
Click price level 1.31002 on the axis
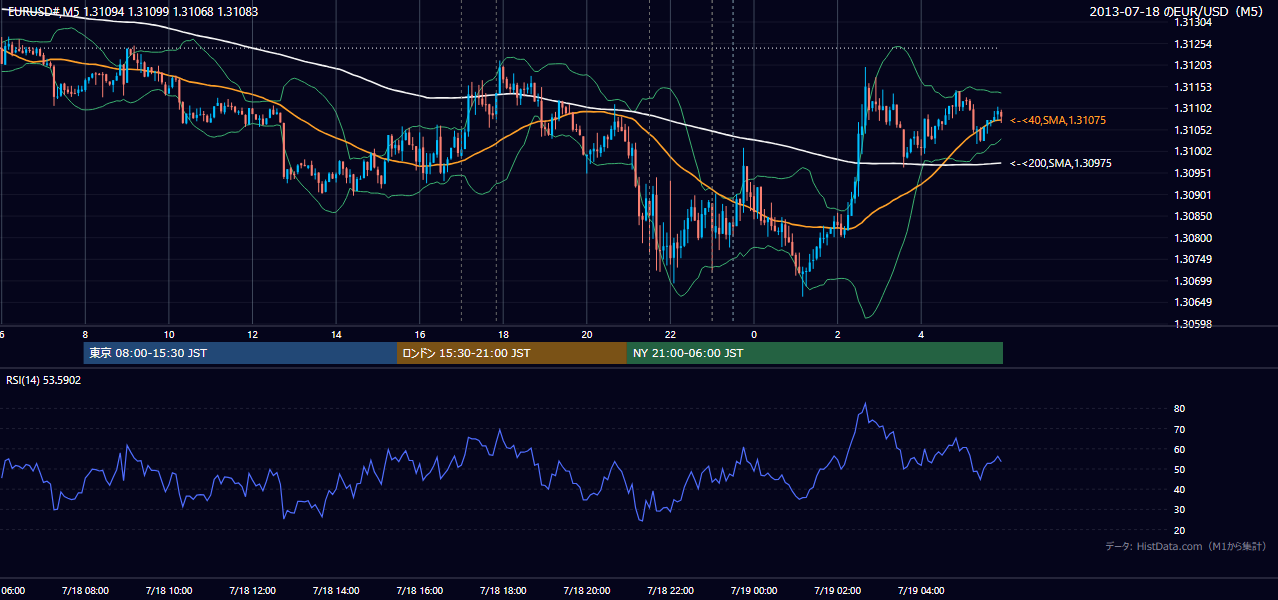point(1194,151)
